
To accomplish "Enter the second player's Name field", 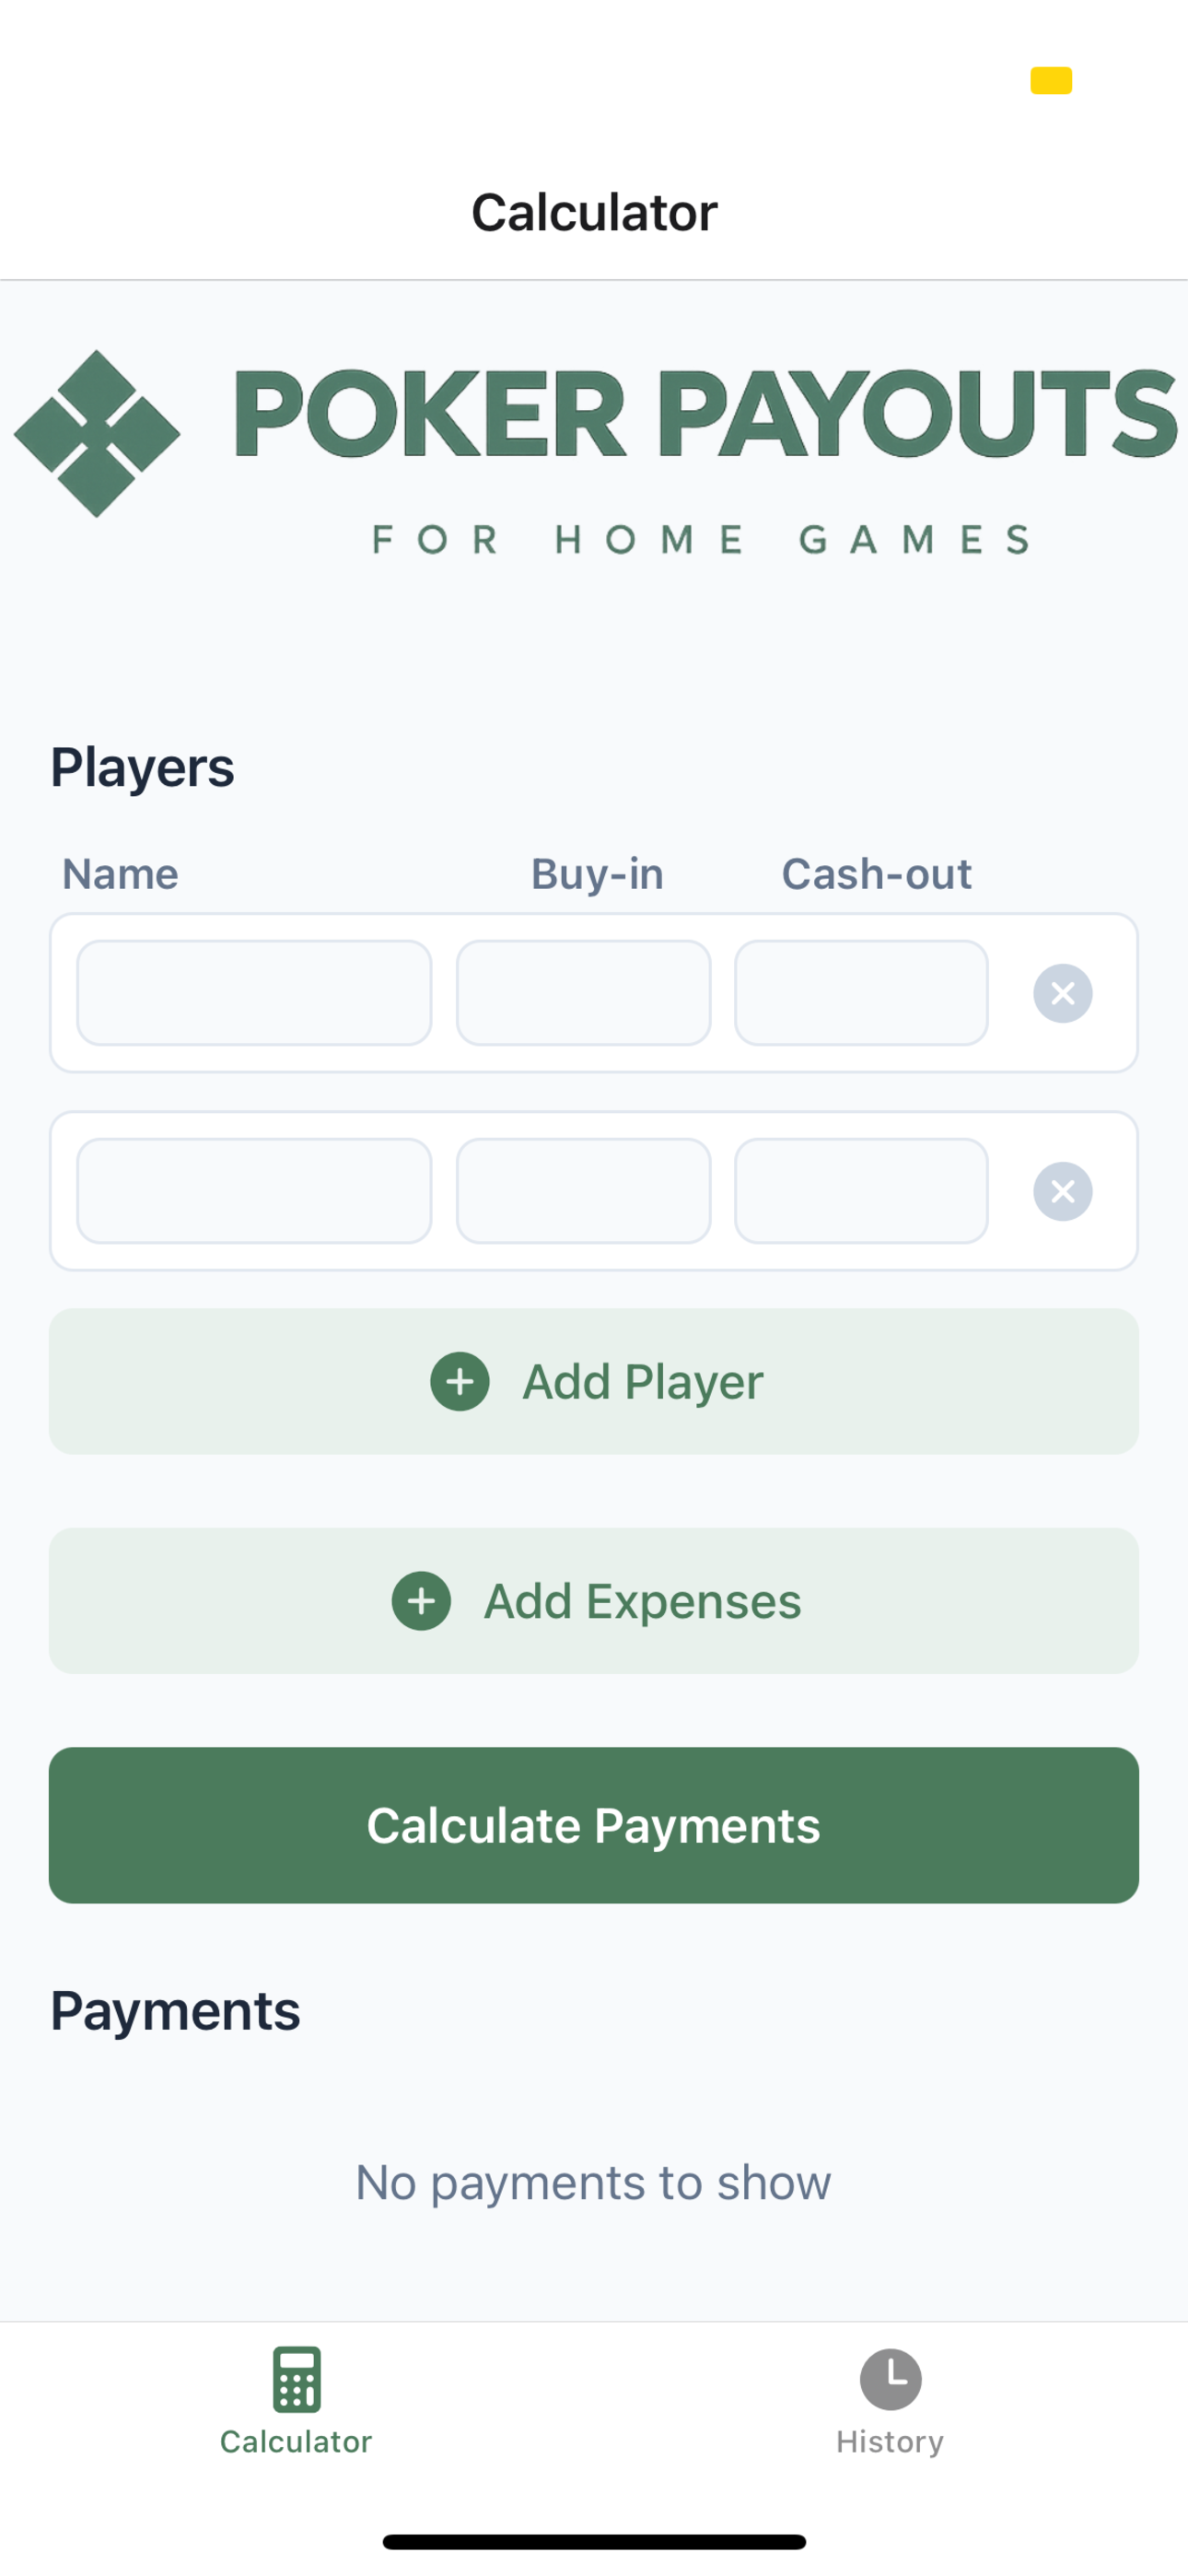I will click(254, 1191).
